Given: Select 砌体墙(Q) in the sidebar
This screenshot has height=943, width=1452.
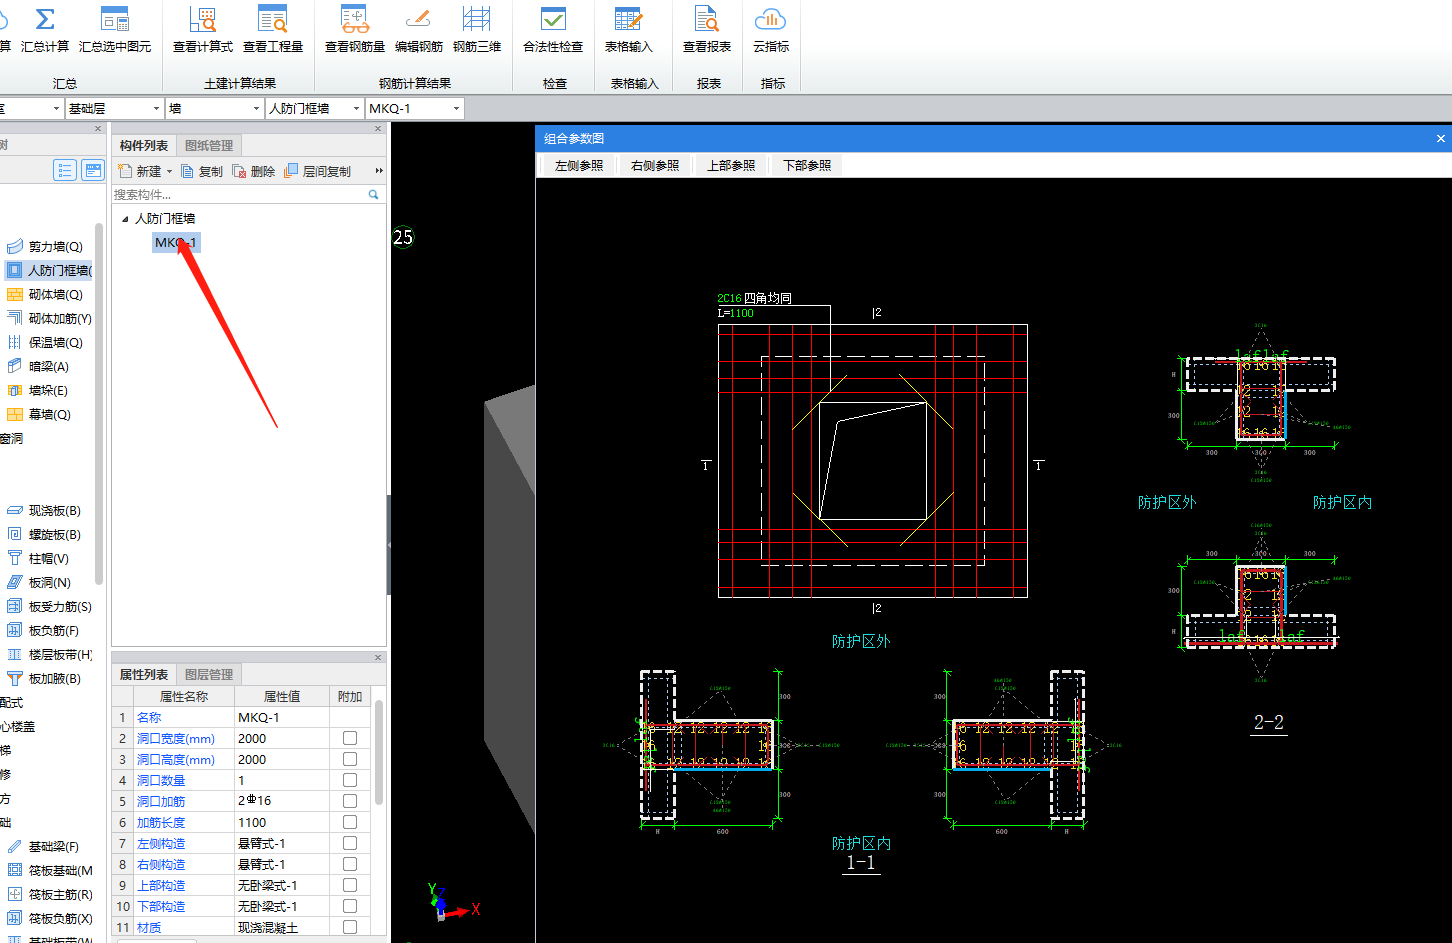Looking at the screenshot, I should click(x=45, y=294).
